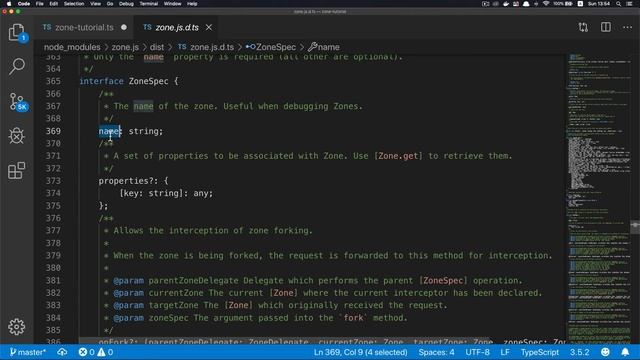
Task: Click the horizontal scrollbar at editor bottom
Action: tap(286, 340)
